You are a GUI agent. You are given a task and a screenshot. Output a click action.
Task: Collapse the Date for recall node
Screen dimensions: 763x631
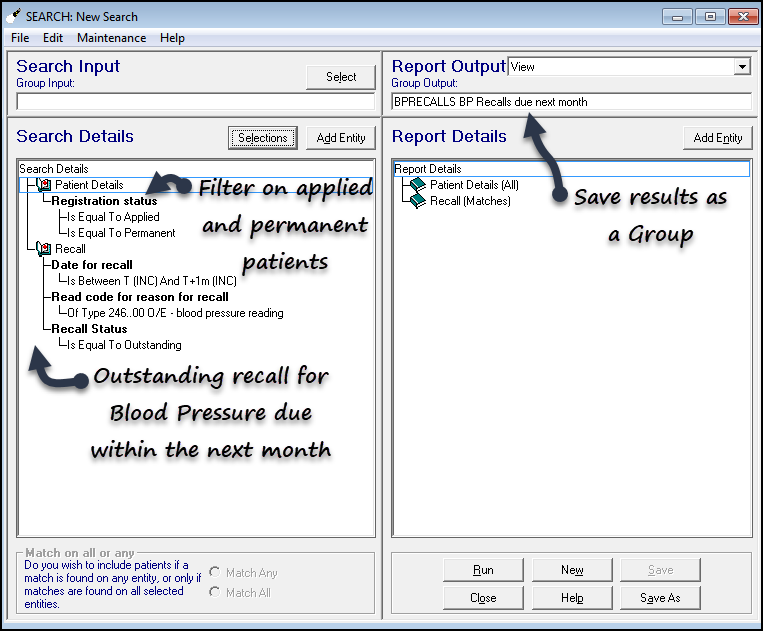tap(92, 265)
